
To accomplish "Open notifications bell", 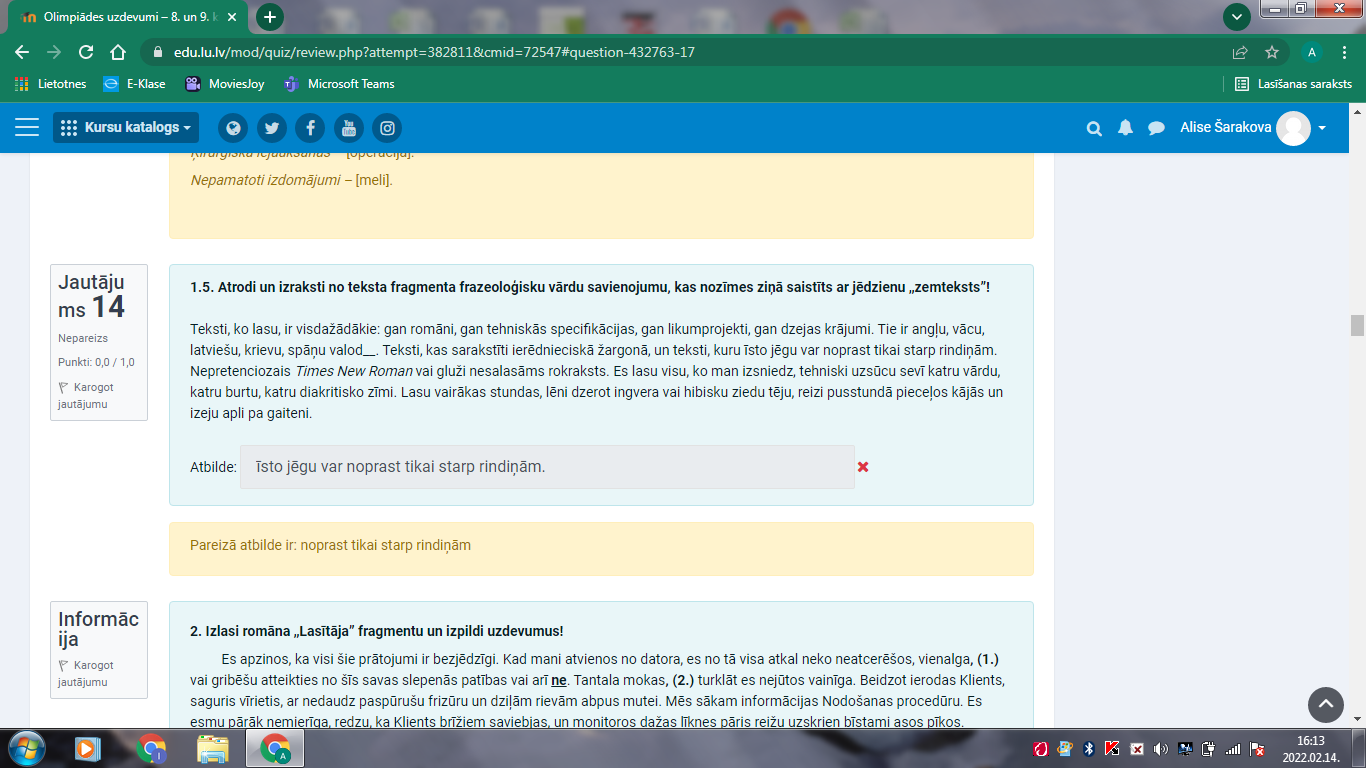I will (x=1125, y=128).
